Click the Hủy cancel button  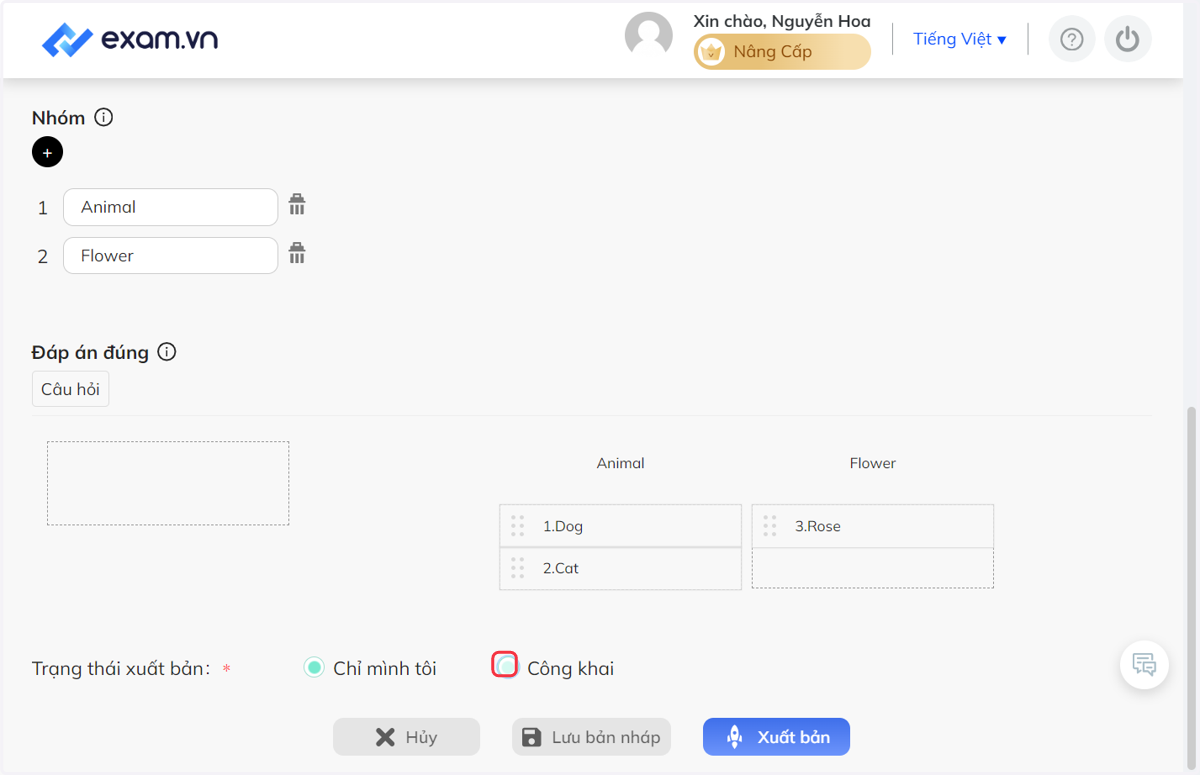tap(406, 737)
